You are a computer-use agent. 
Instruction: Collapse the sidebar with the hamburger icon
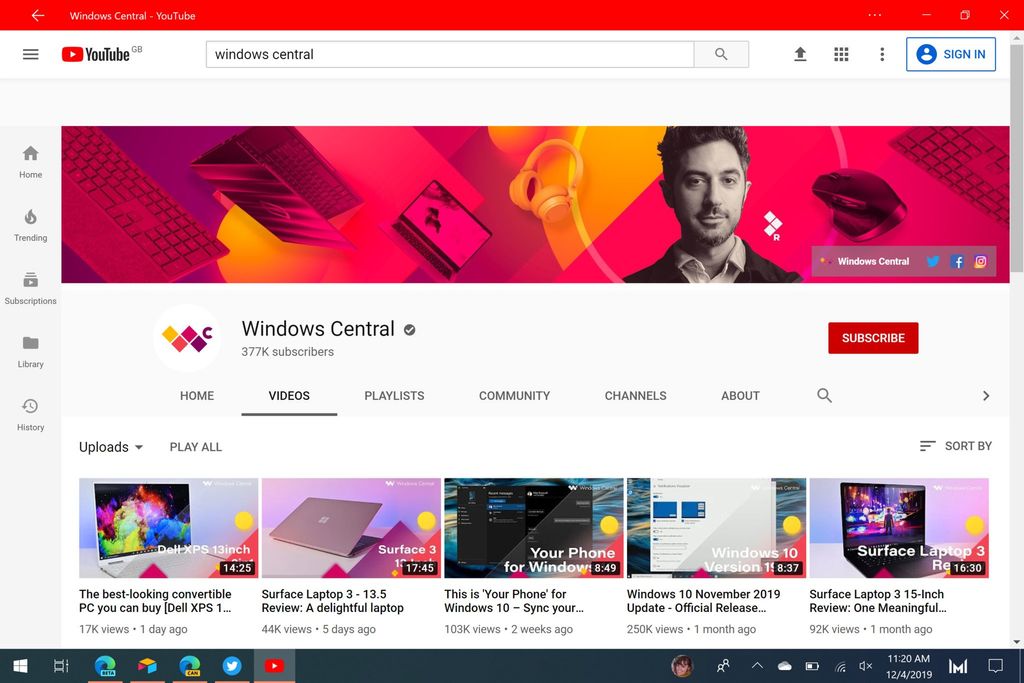30,54
